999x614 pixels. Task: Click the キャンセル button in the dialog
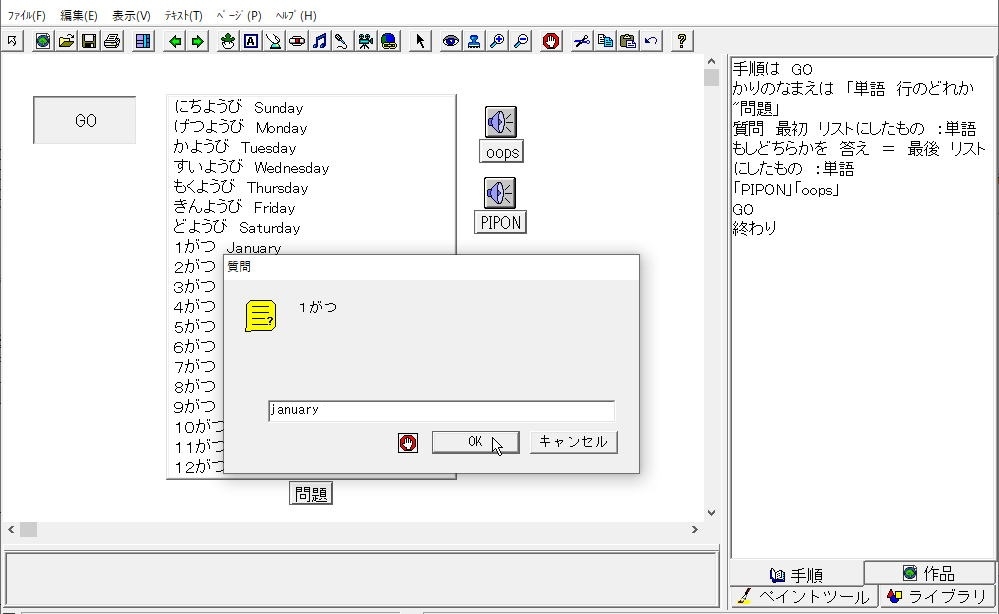573,442
